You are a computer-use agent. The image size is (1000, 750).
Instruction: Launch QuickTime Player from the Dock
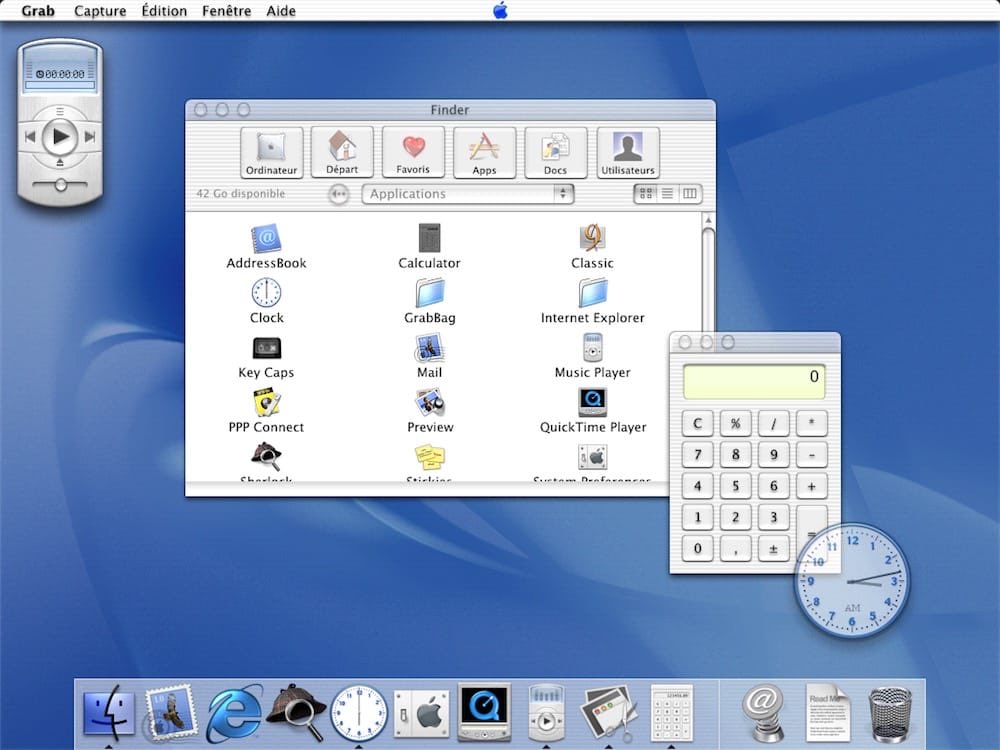(484, 712)
